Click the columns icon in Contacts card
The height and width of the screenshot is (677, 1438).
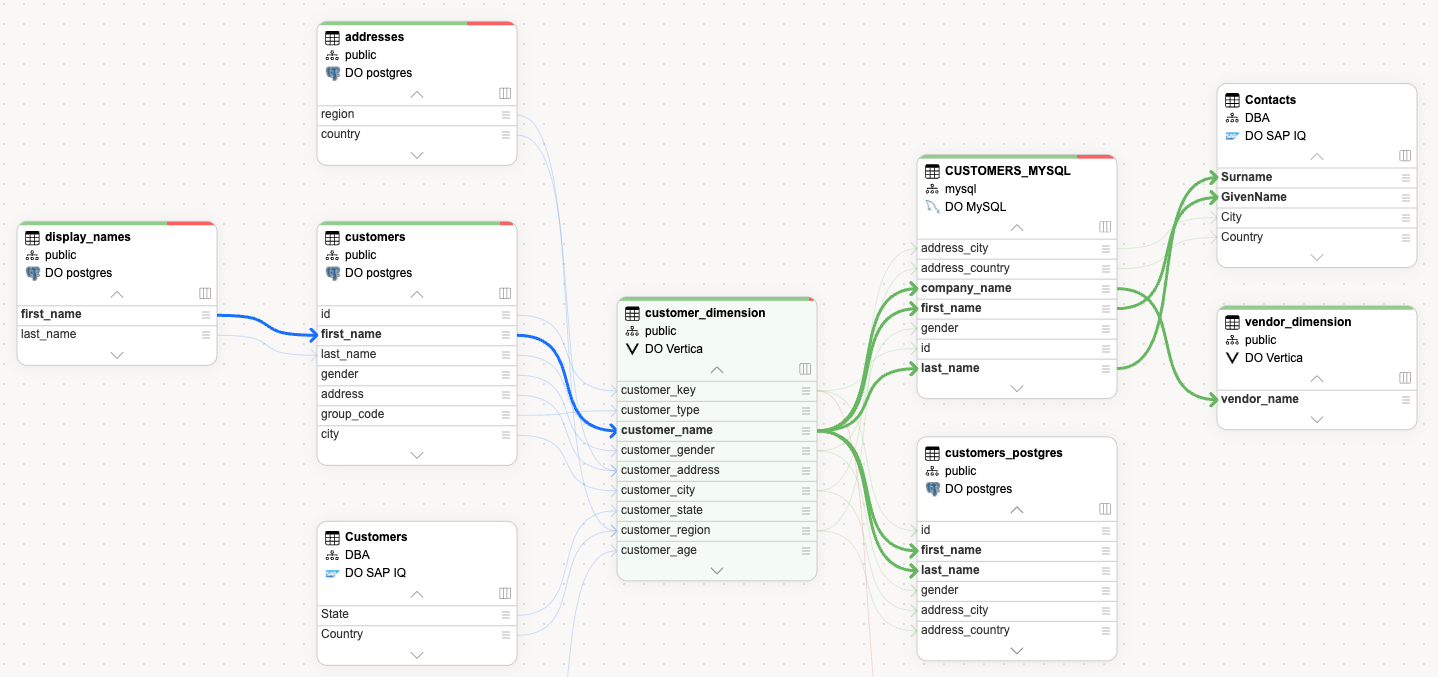tap(1405, 156)
